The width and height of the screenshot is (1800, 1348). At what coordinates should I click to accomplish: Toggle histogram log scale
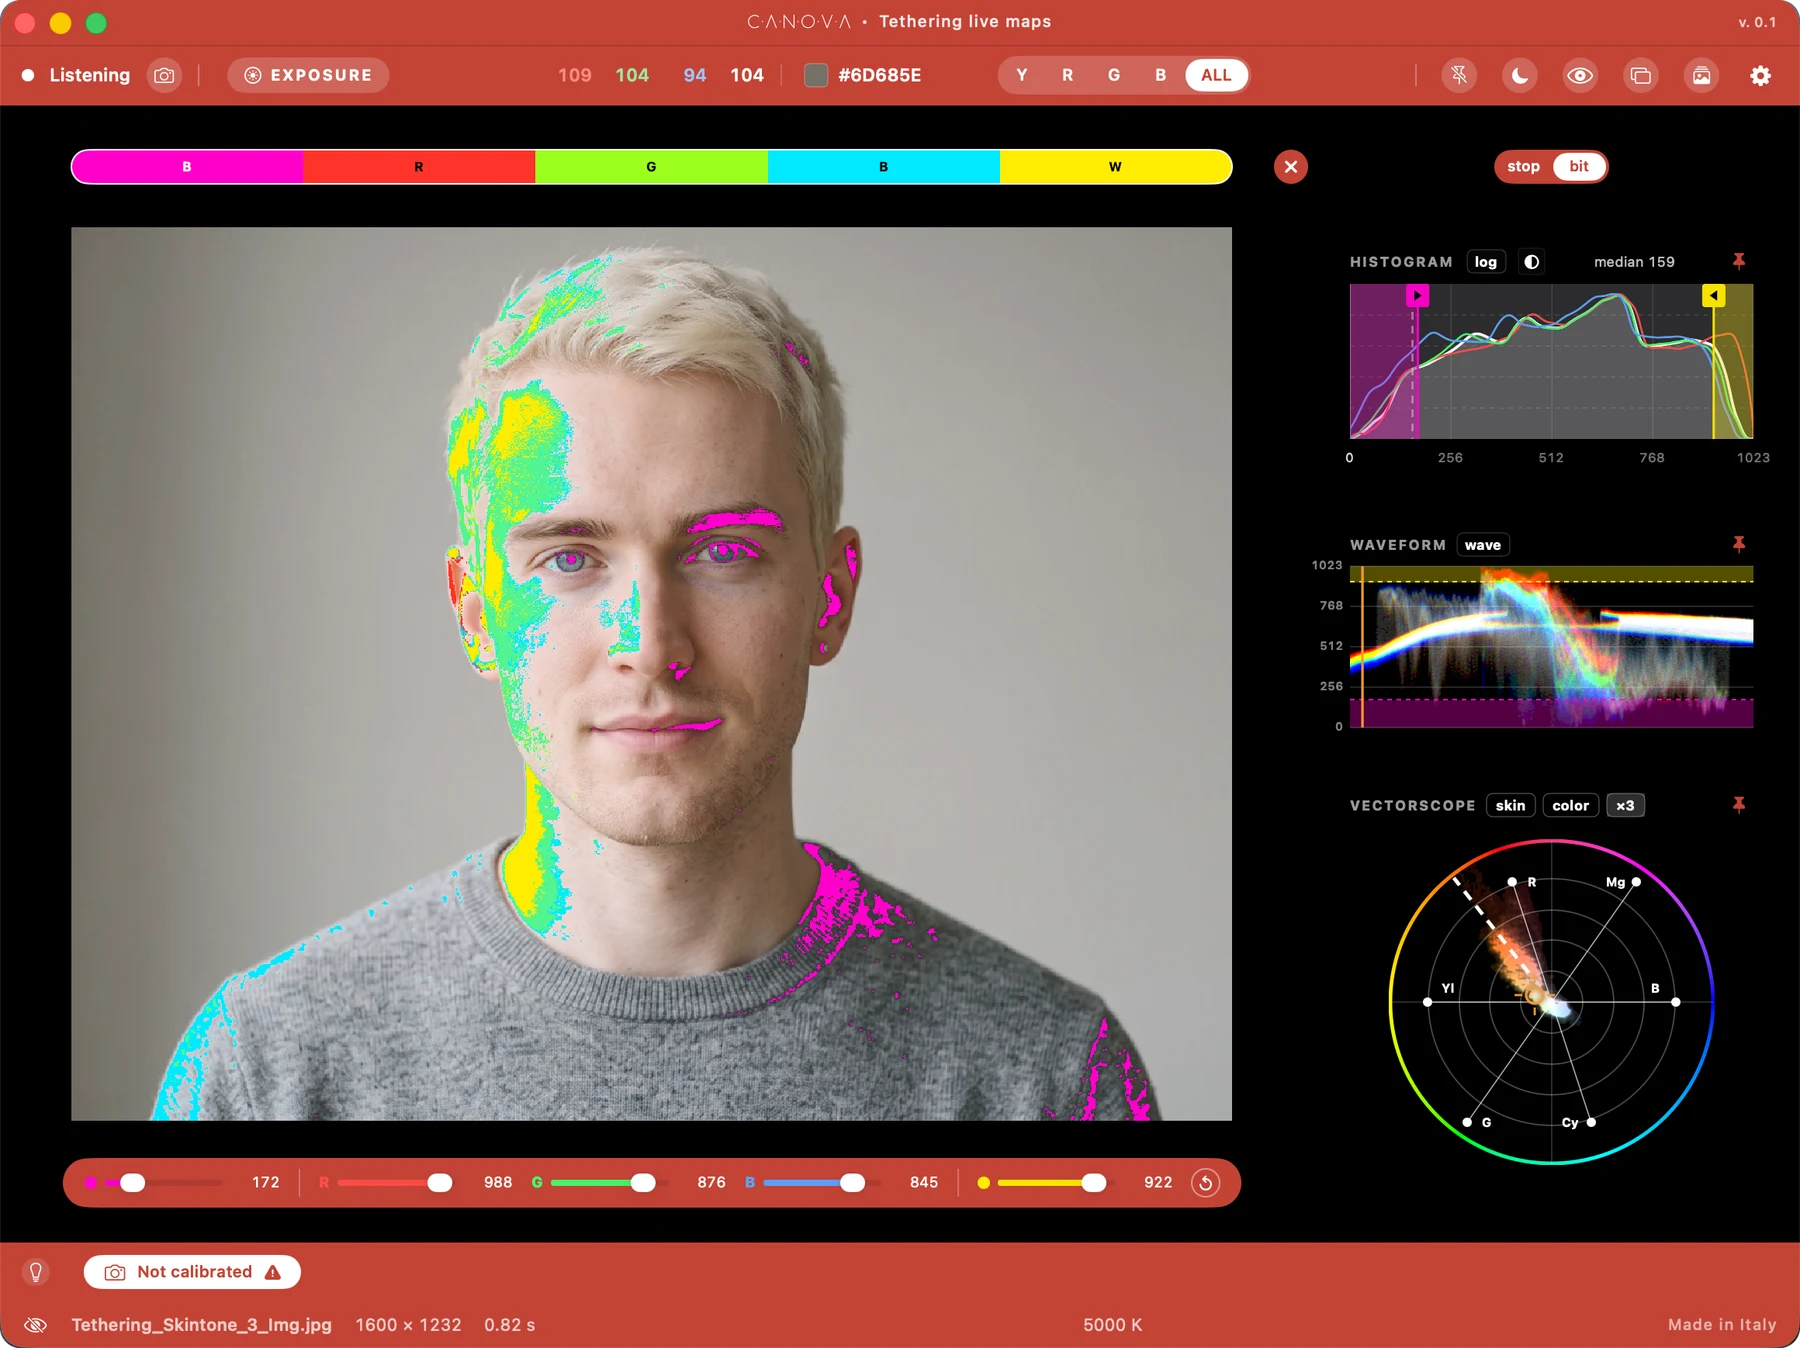tap(1486, 262)
